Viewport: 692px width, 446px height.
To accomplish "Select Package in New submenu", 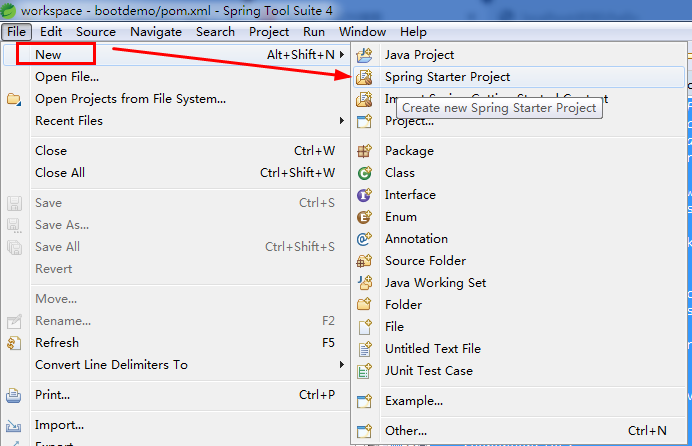I will pos(519,151).
